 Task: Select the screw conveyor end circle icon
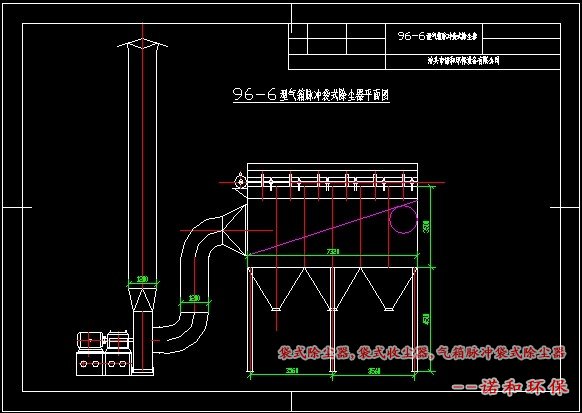[x=240, y=181]
